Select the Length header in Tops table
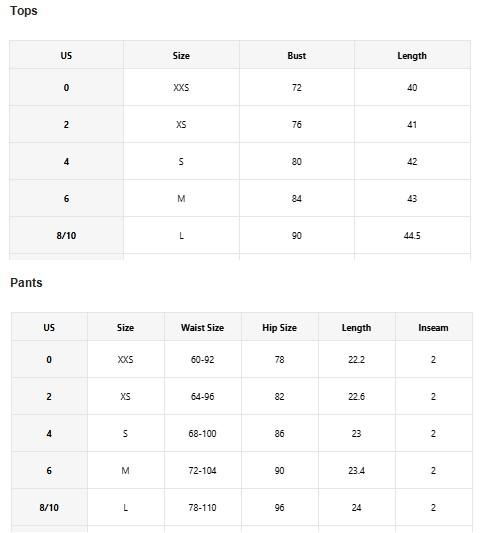The image size is (481, 533). (412, 55)
